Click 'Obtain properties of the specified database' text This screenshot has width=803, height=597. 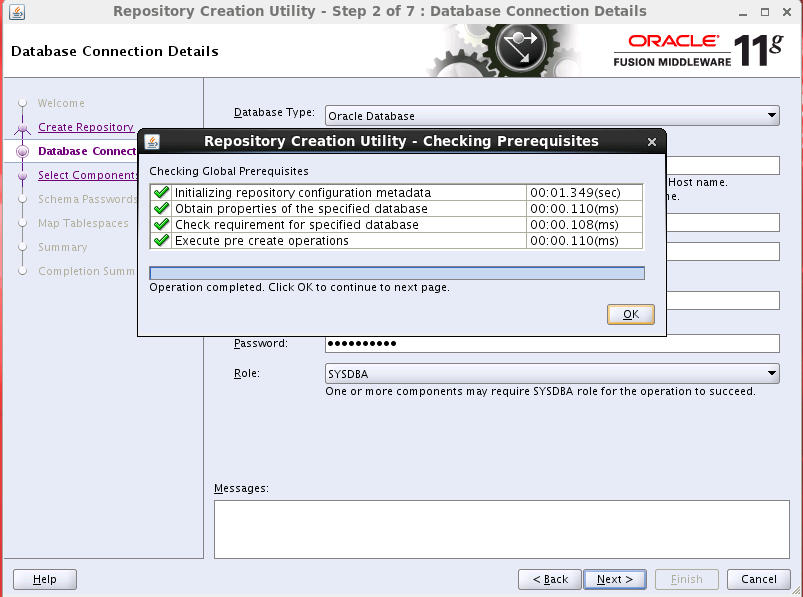tap(301, 208)
